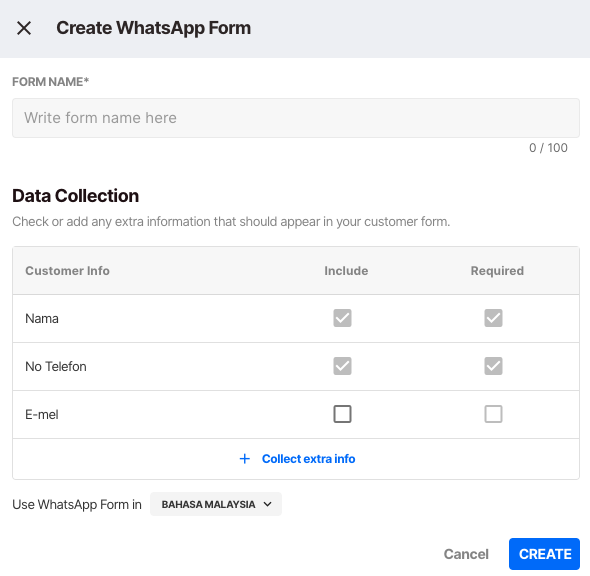Toggle Required checkbox for Nama
This screenshot has height=576, width=590.
tap(493, 318)
